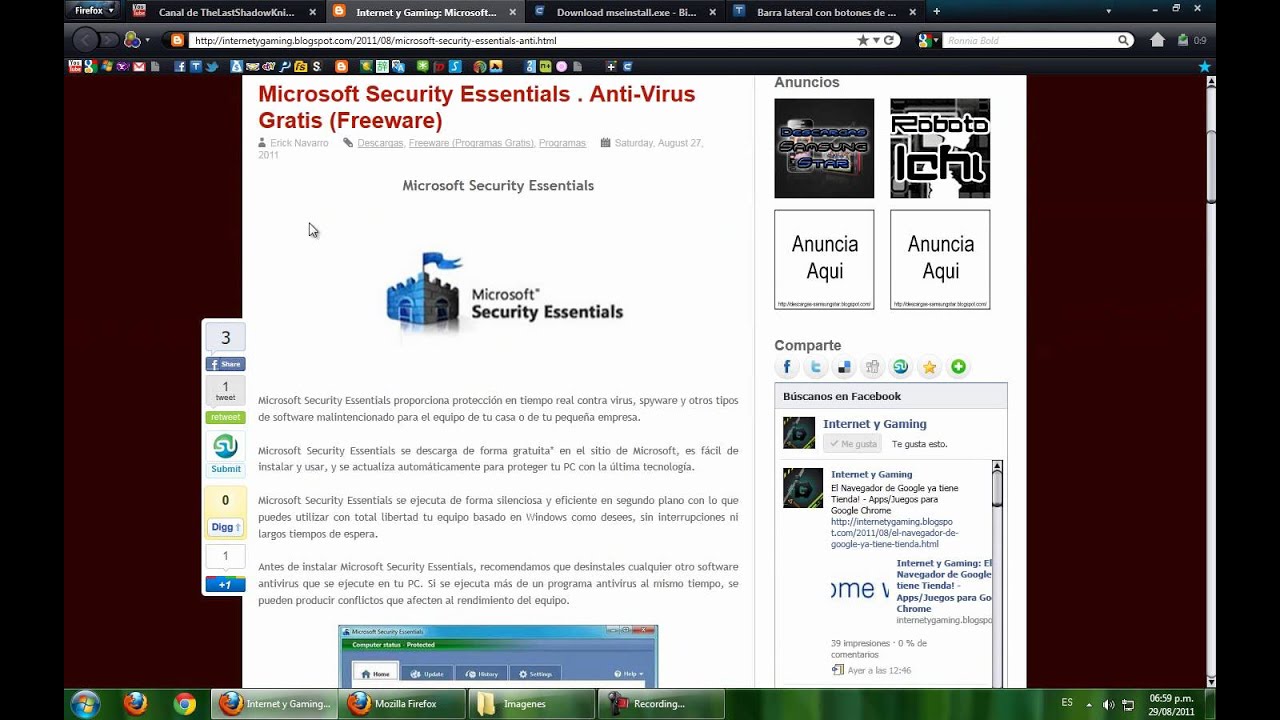Screen dimensions: 1280x720
Task: Open the downloads indicator icon
Action: click(1183, 40)
